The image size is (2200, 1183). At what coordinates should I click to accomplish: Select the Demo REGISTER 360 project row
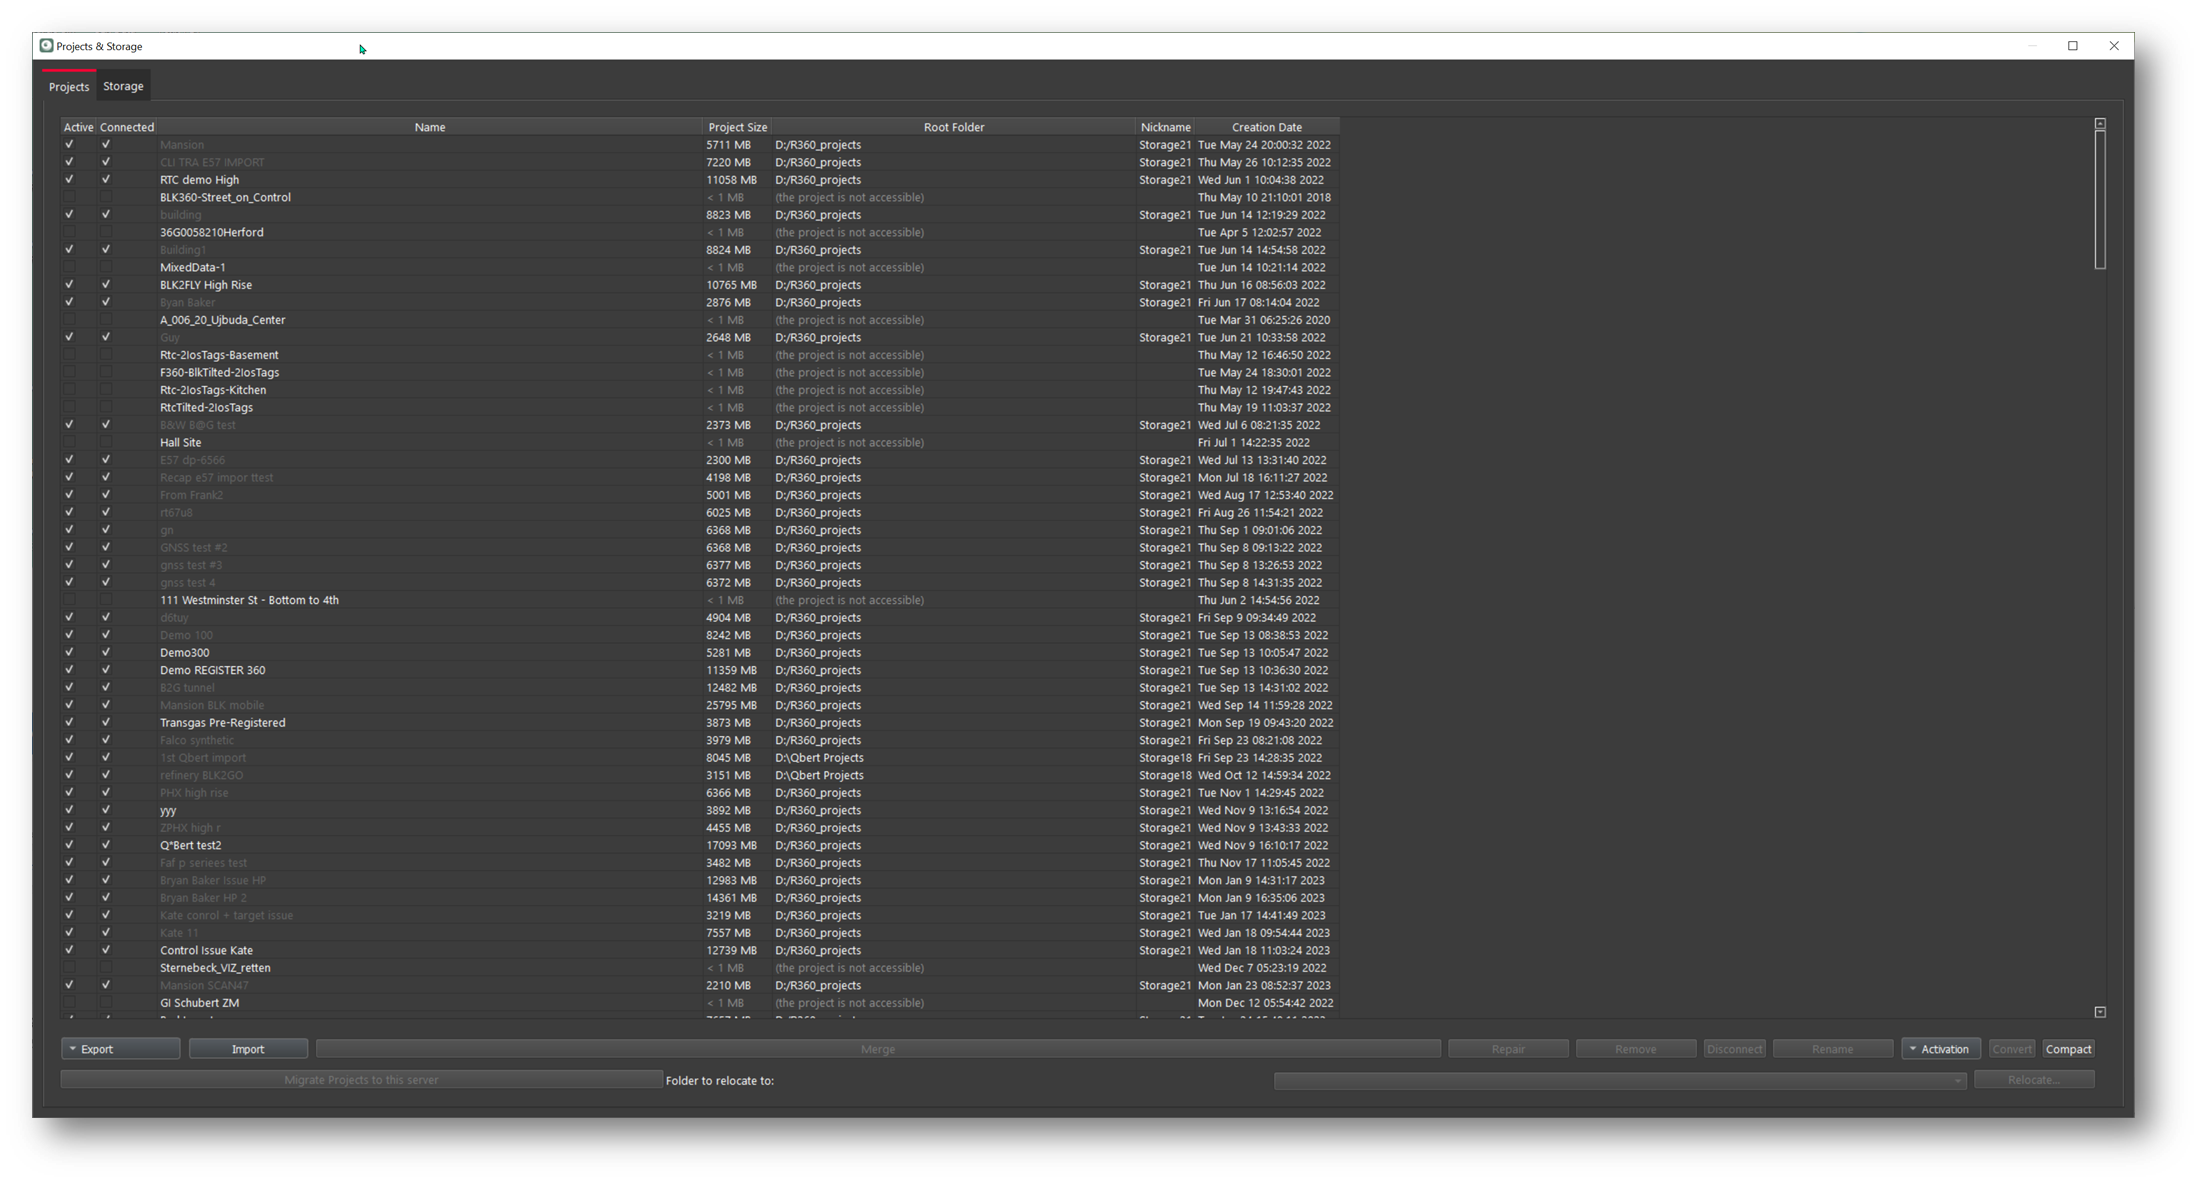(x=212, y=671)
